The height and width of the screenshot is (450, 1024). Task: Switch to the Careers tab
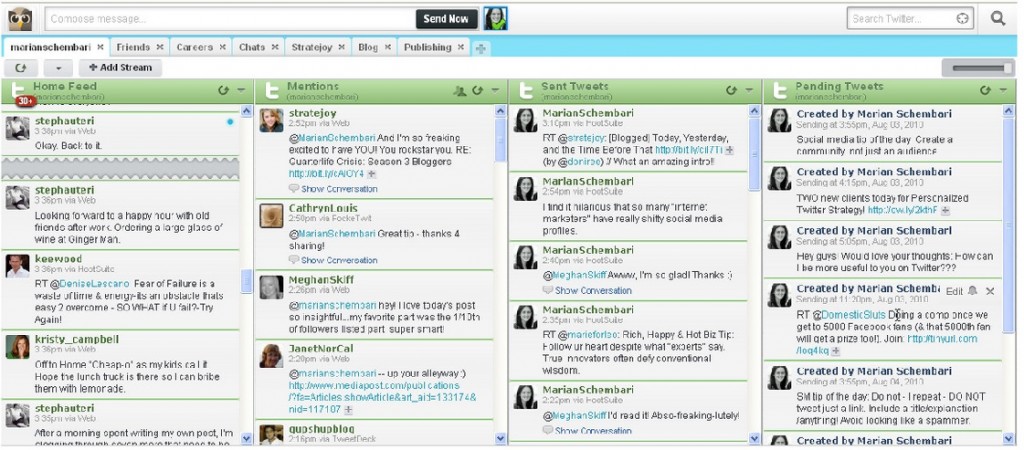pos(195,47)
